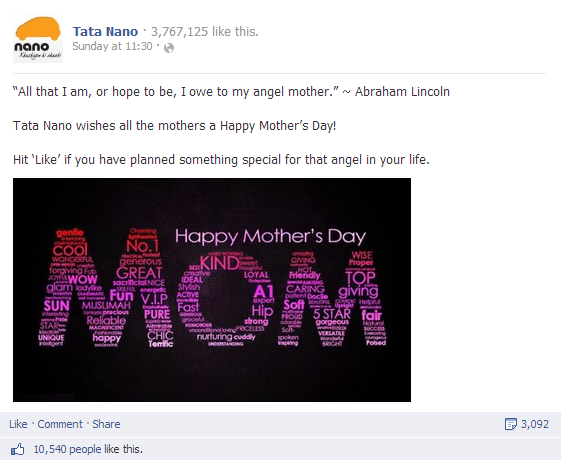Open the MOM word art photo
Screen dimensions: 562x461
tap(212, 290)
